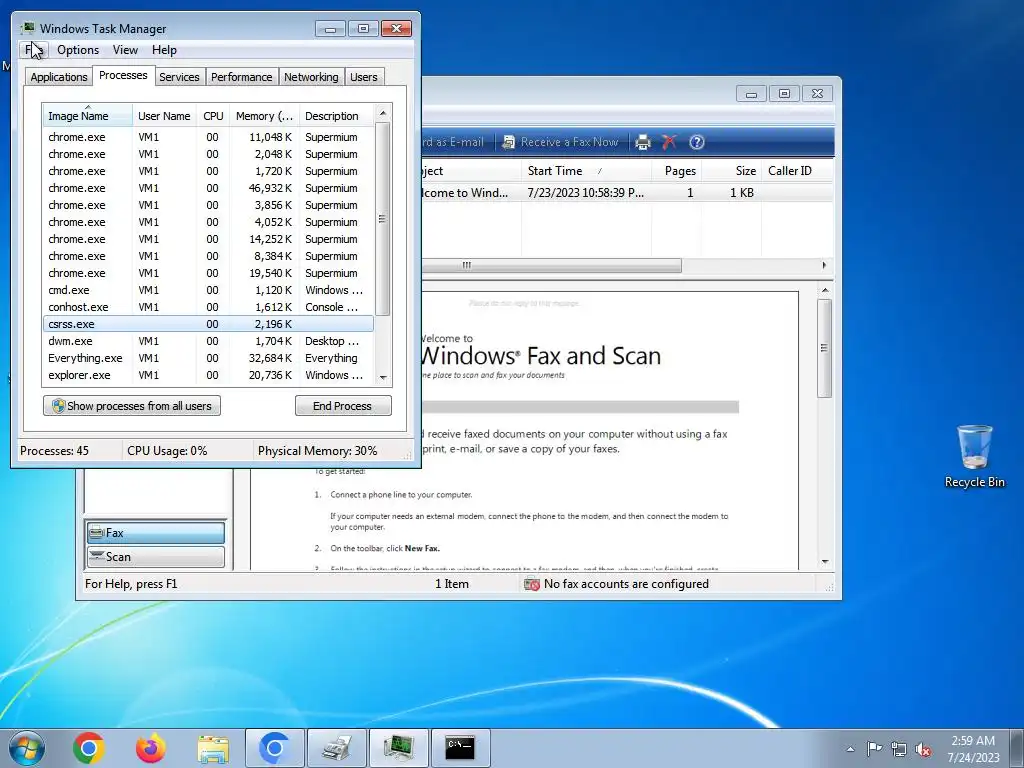Image resolution: width=1024 pixels, height=768 pixels.
Task: Switch to the Networking tab
Action: click(x=311, y=77)
